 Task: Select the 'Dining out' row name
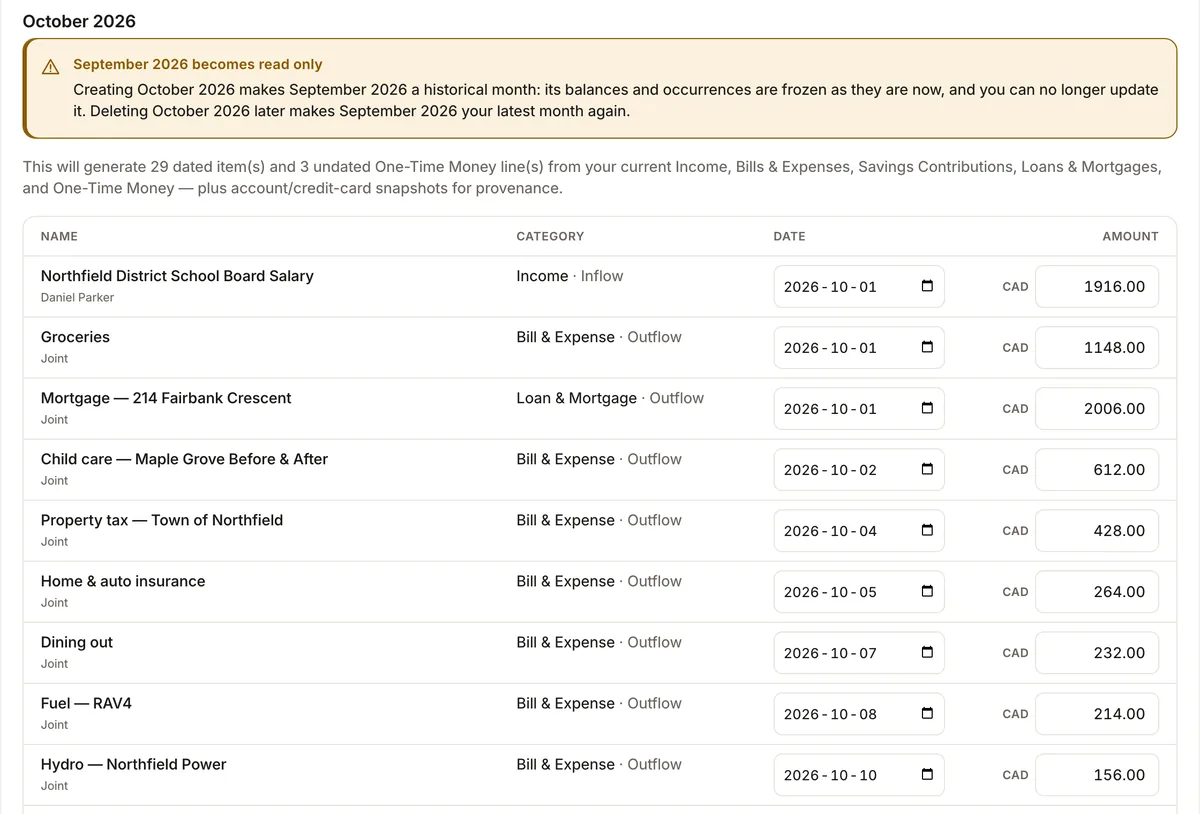pos(77,642)
